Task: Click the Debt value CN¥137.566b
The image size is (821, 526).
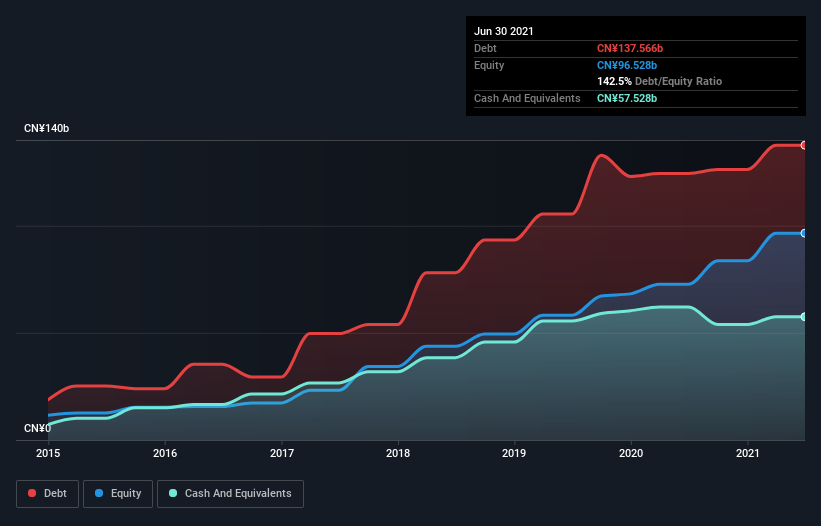Action: click(630, 48)
